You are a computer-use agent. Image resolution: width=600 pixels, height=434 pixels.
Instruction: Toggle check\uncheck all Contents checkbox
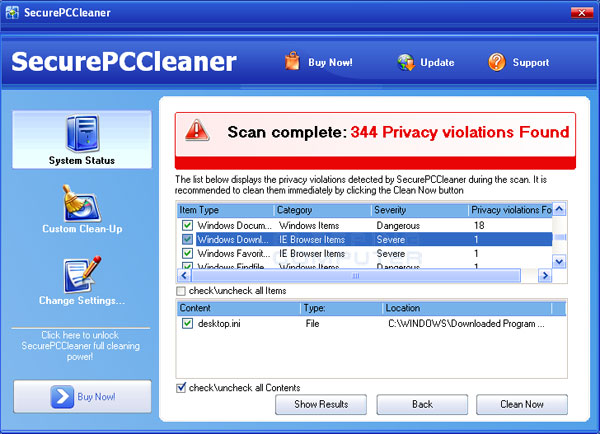(x=181, y=387)
